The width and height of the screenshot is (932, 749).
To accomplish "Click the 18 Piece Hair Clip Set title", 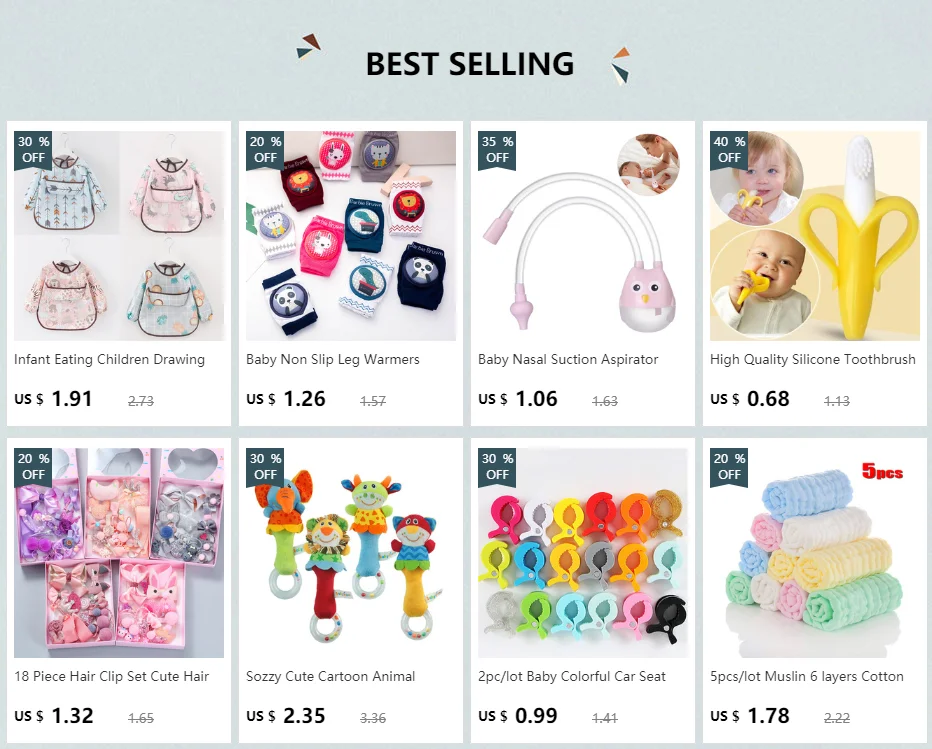I will coord(112,676).
